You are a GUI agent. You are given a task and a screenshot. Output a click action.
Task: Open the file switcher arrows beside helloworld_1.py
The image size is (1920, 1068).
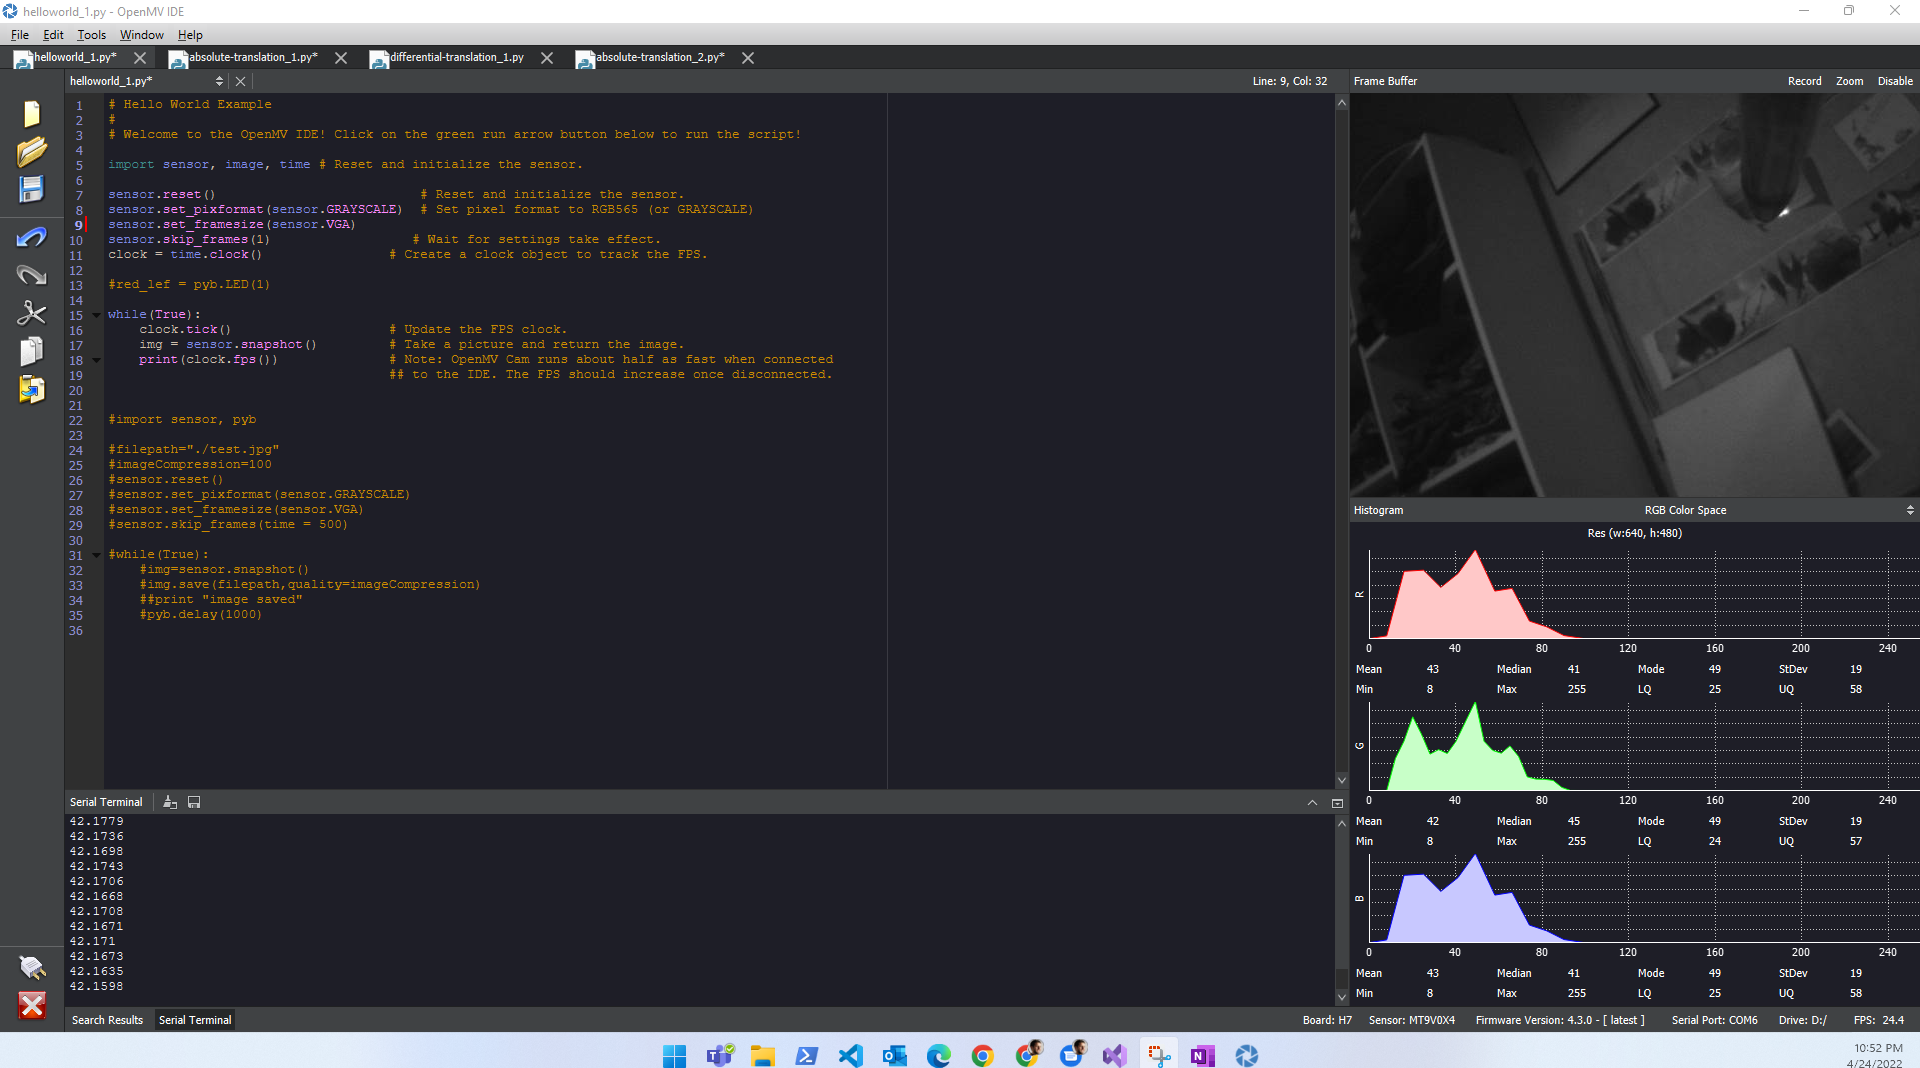point(219,81)
